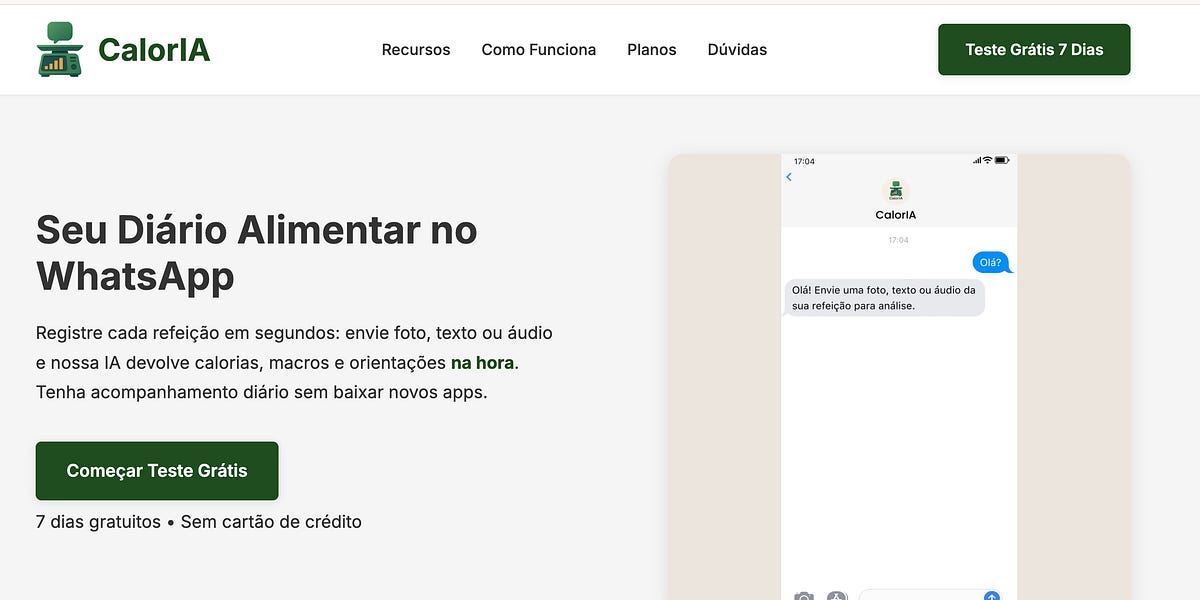Screen dimensions: 1200x600
Task: Tap the back chevron in the phone chat
Action: (x=789, y=177)
